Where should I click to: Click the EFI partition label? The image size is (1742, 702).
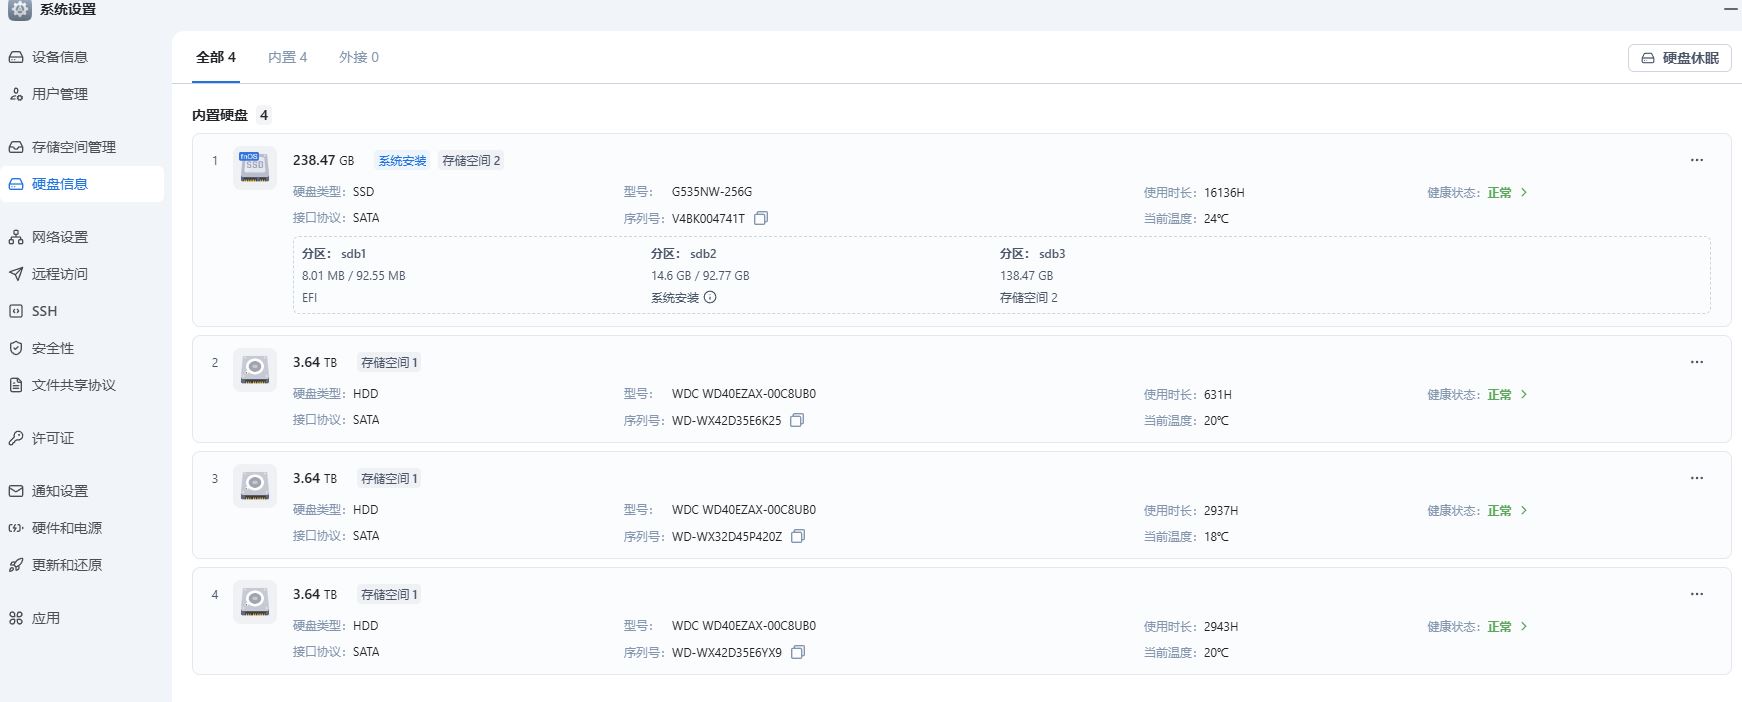(x=310, y=298)
